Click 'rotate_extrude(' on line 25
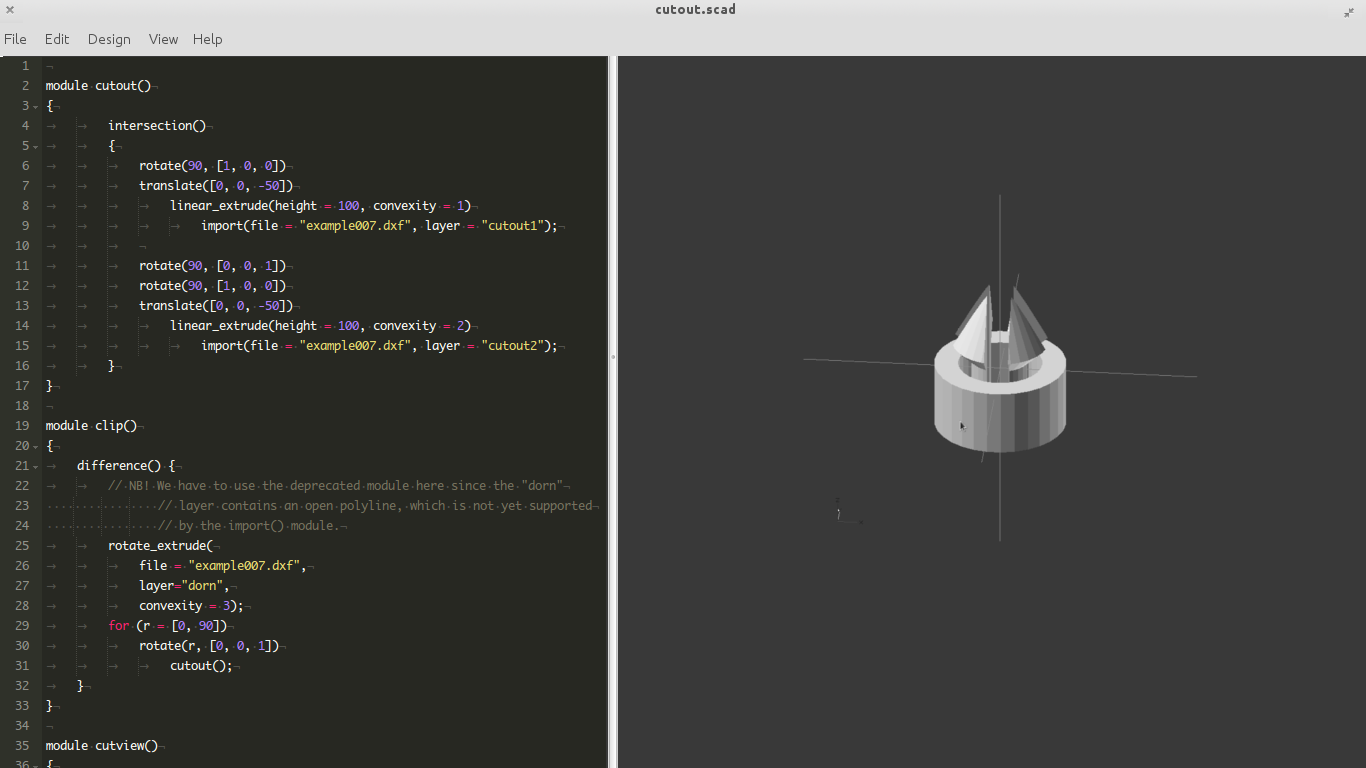 [160, 546]
